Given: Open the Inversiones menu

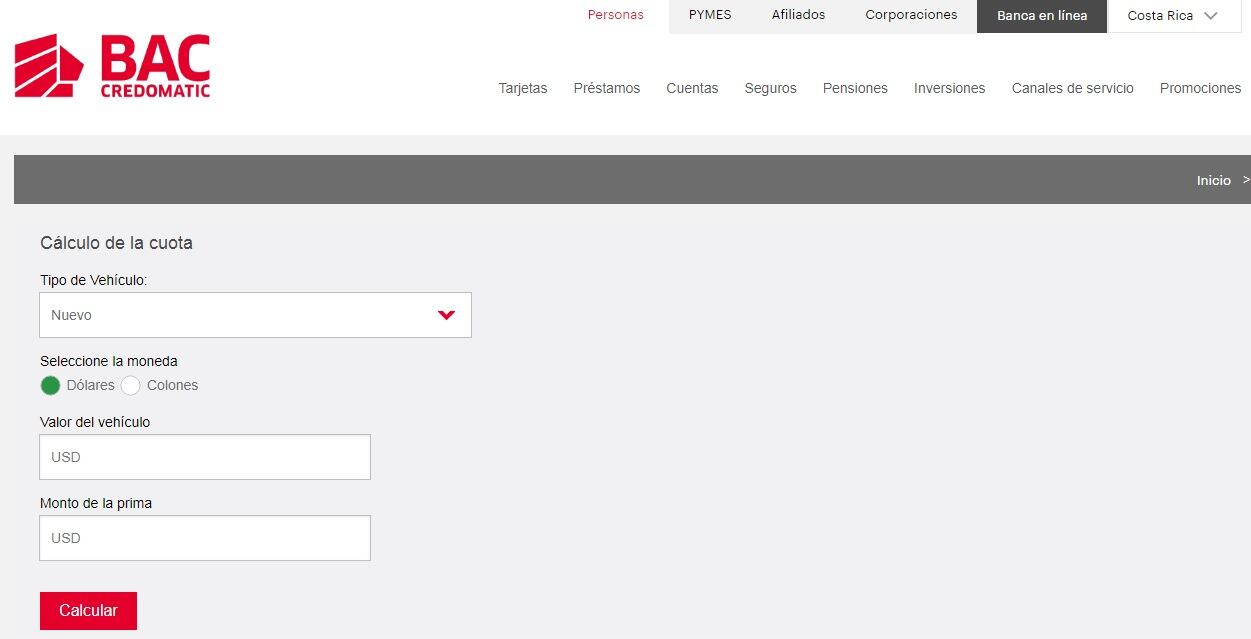Looking at the screenshot, I should pyautogui.click(x=949, y=88).
